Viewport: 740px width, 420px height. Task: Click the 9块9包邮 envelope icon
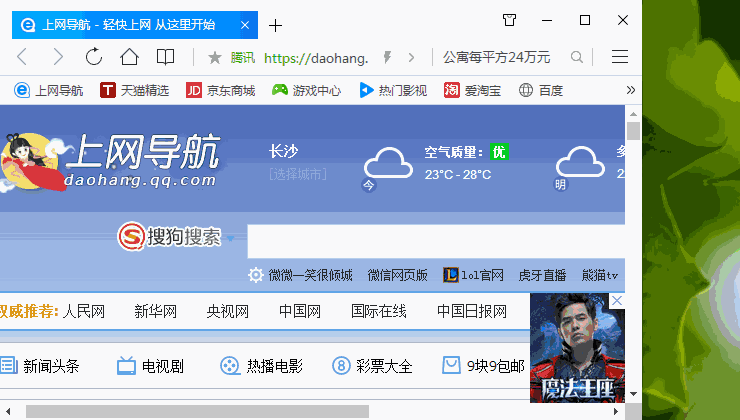[451, 365]
